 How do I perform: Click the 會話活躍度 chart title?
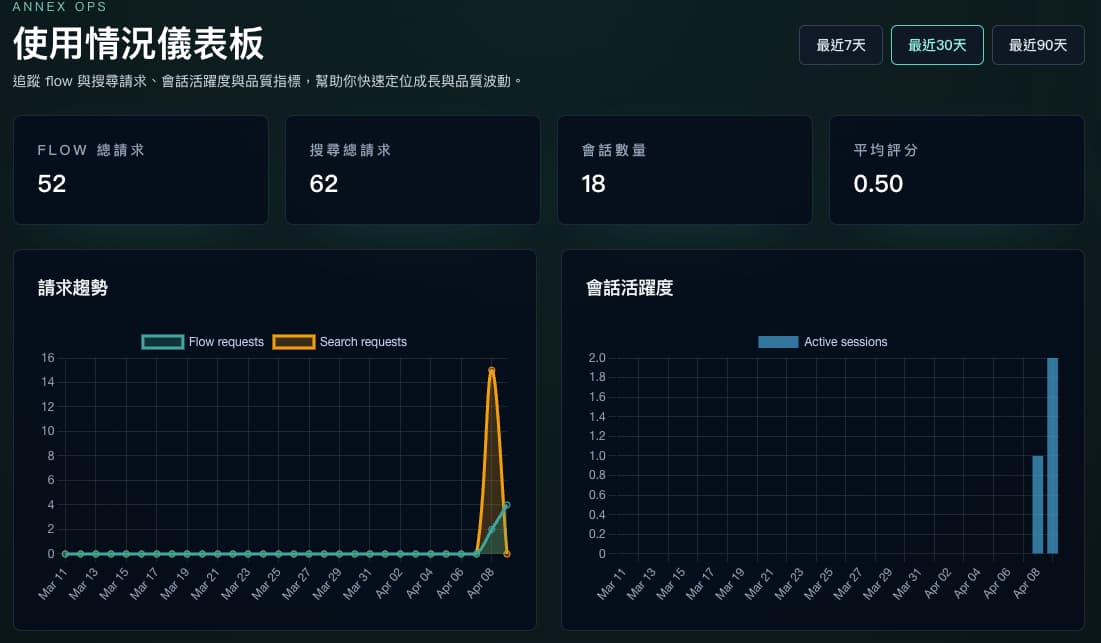(x=630, y=288)
